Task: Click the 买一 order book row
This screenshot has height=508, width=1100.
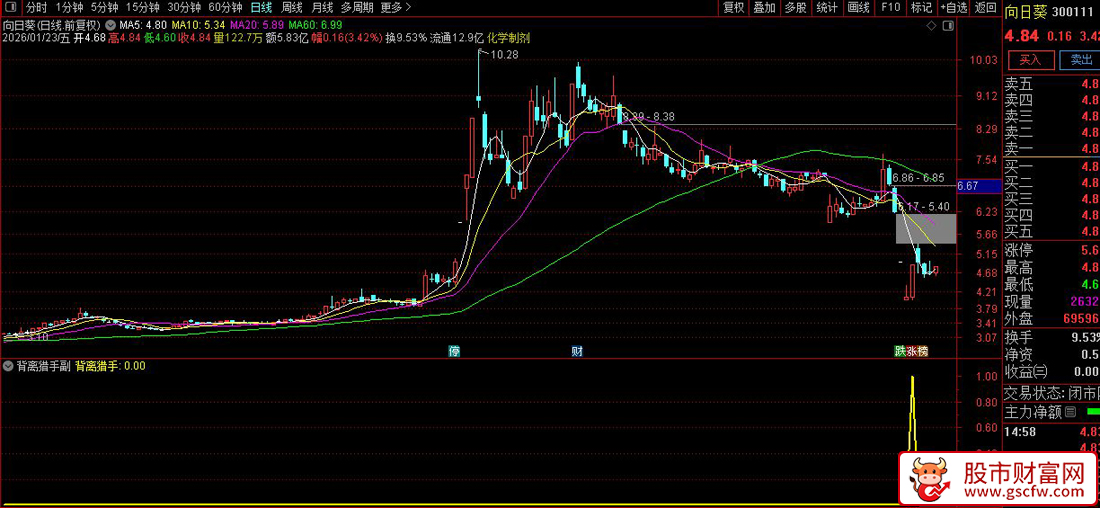Action: coord(1052,166)
